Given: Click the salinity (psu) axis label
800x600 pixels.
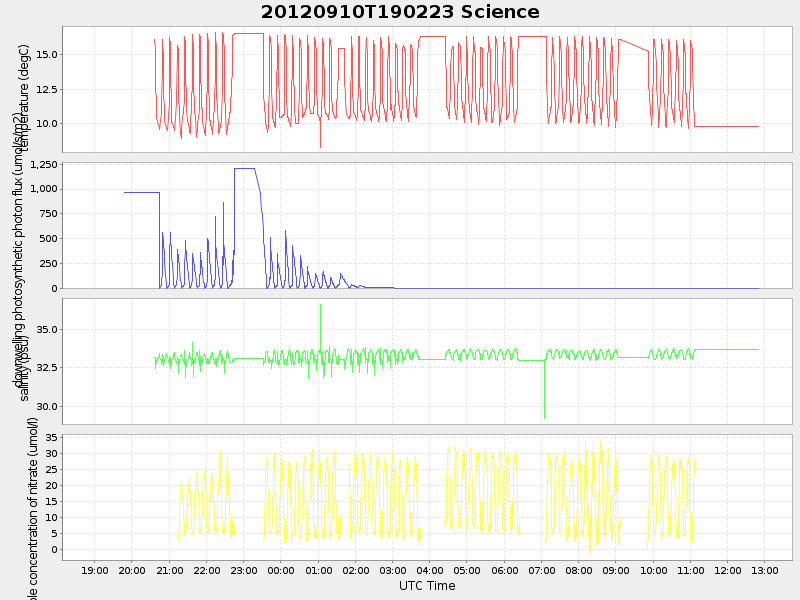Looking at the screenshot, I should click(23, 368).
